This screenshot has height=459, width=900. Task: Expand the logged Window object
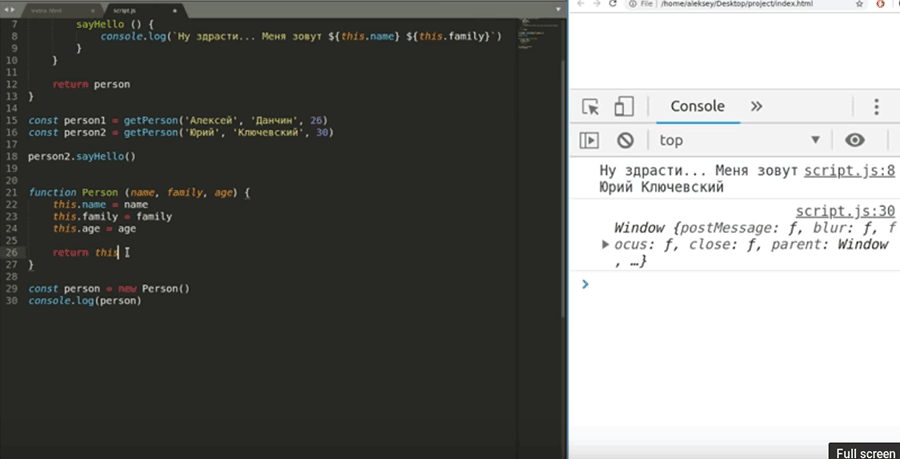(x=605, y=244)
